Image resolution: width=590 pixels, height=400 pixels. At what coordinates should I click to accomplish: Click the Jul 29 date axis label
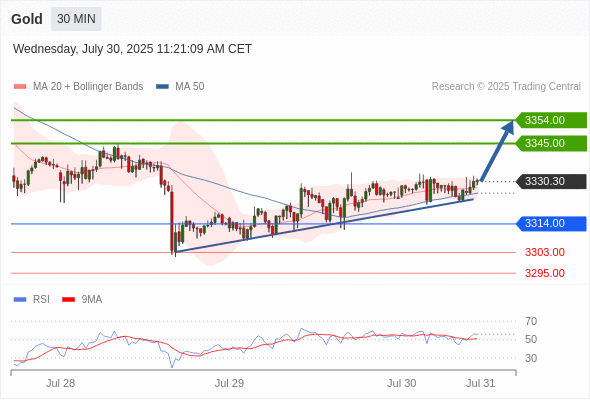pyautogui.click(x=229, y=383)
